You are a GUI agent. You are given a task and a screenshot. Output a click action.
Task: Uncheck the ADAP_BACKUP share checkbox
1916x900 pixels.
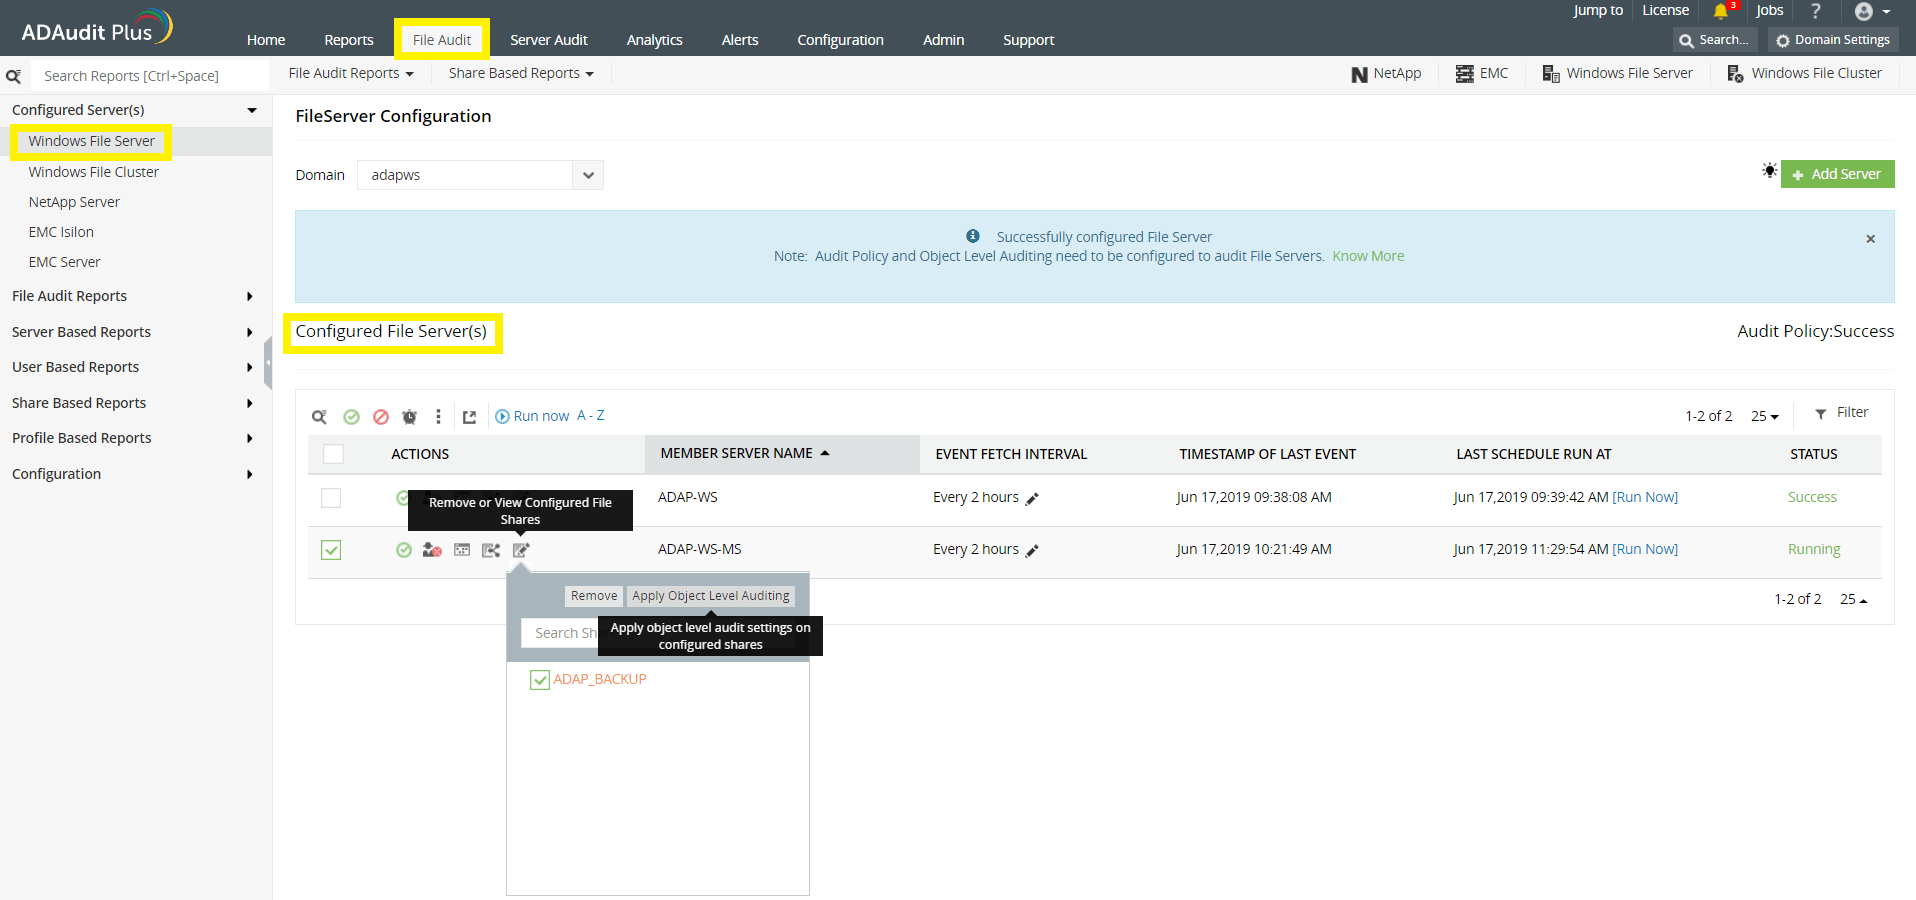pyautogui.click(x=540, y=679)
